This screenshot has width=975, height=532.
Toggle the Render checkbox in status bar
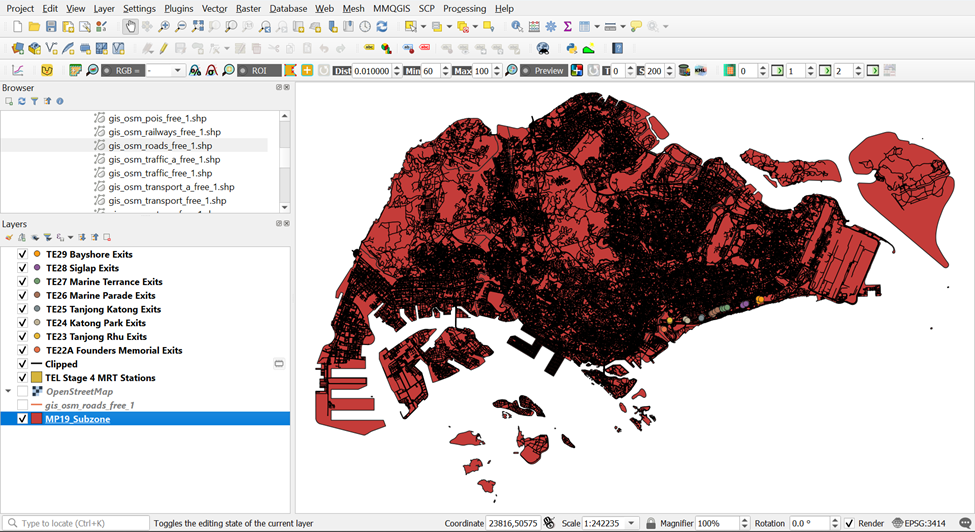[x=849, y=523]
